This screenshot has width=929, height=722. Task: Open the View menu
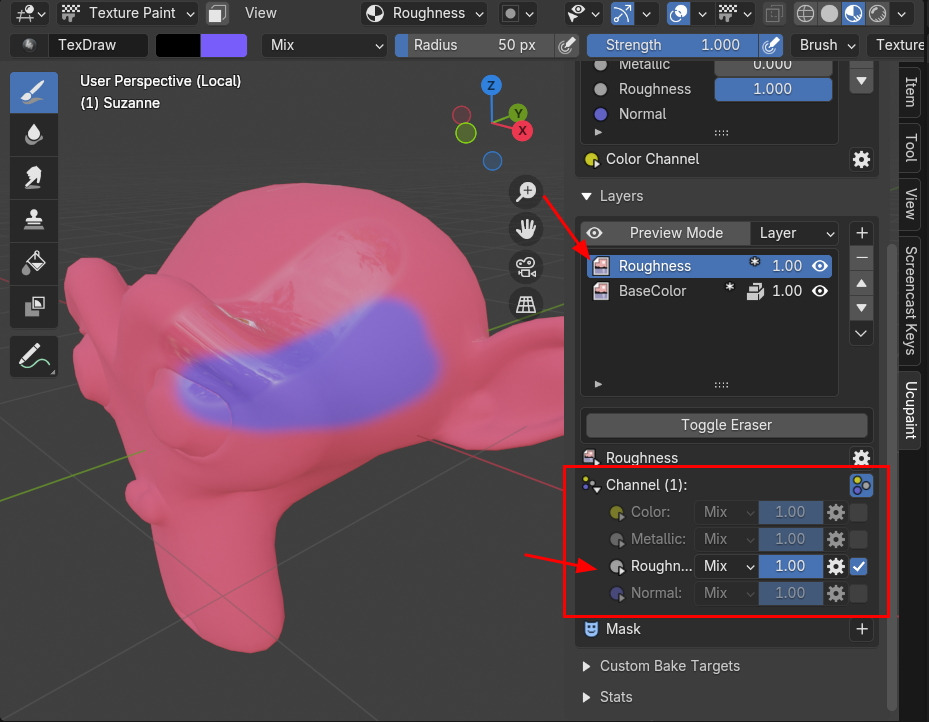(261, 13)
